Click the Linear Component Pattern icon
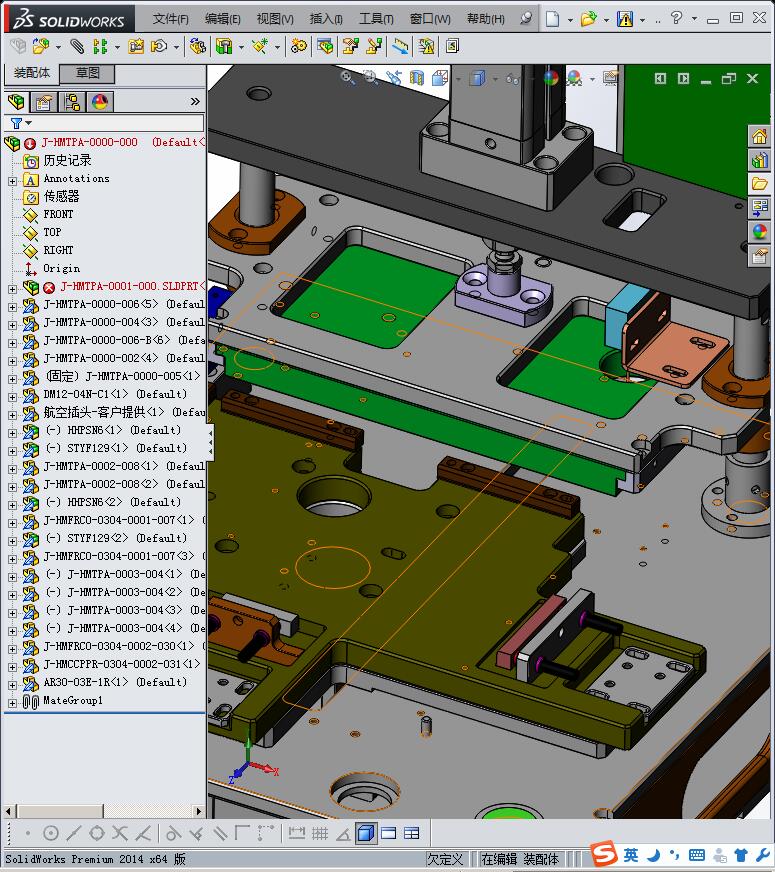 (100, 46)
